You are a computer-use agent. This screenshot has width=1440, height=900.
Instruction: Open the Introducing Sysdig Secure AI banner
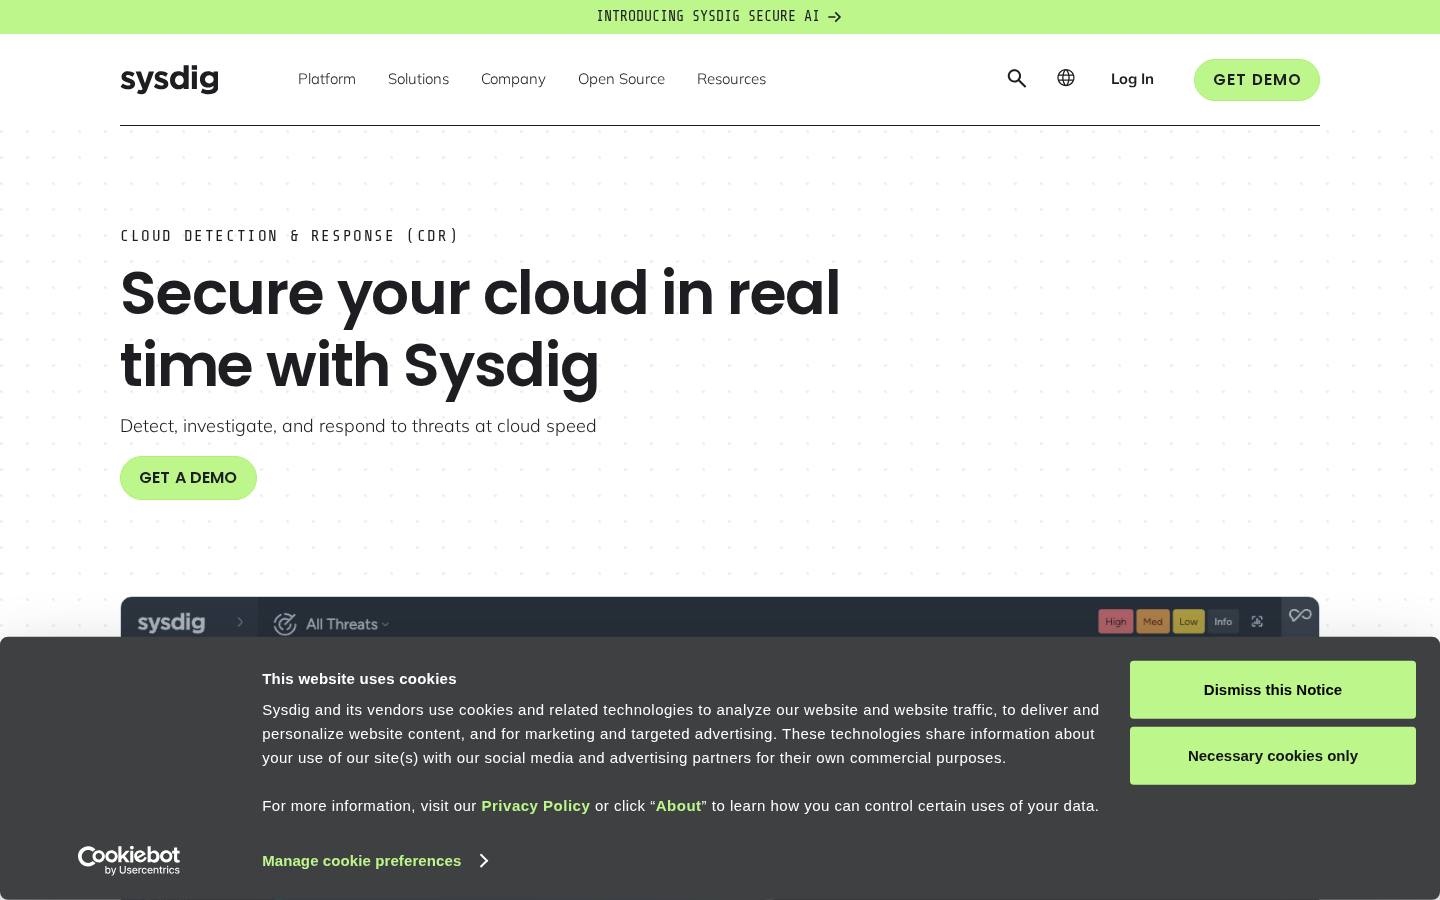(x=719, y=17)
